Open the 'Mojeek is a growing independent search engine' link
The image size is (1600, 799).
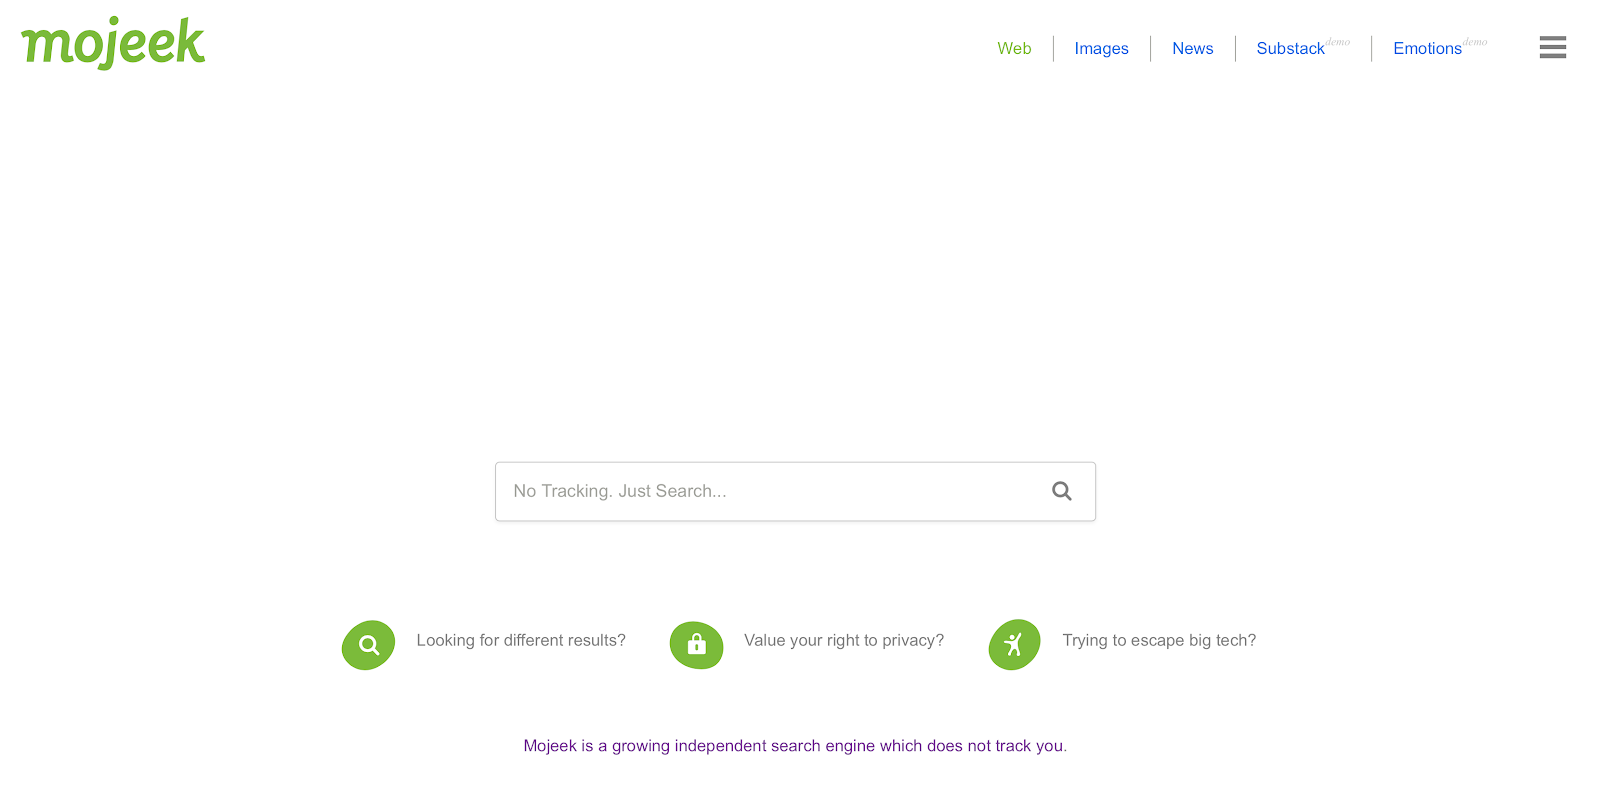[795, 746]
